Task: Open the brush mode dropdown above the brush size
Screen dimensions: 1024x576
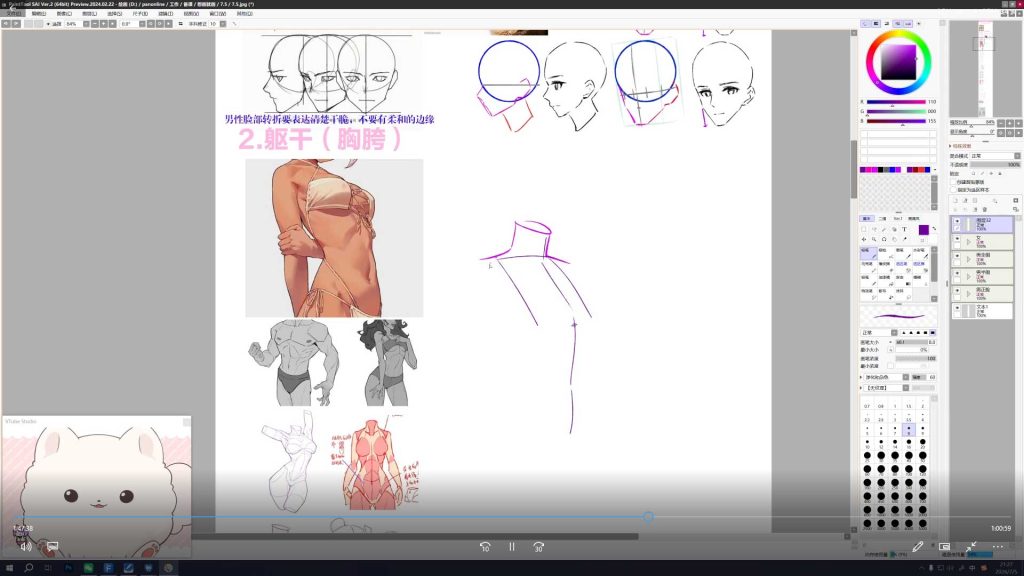Action: pos(879,333)
